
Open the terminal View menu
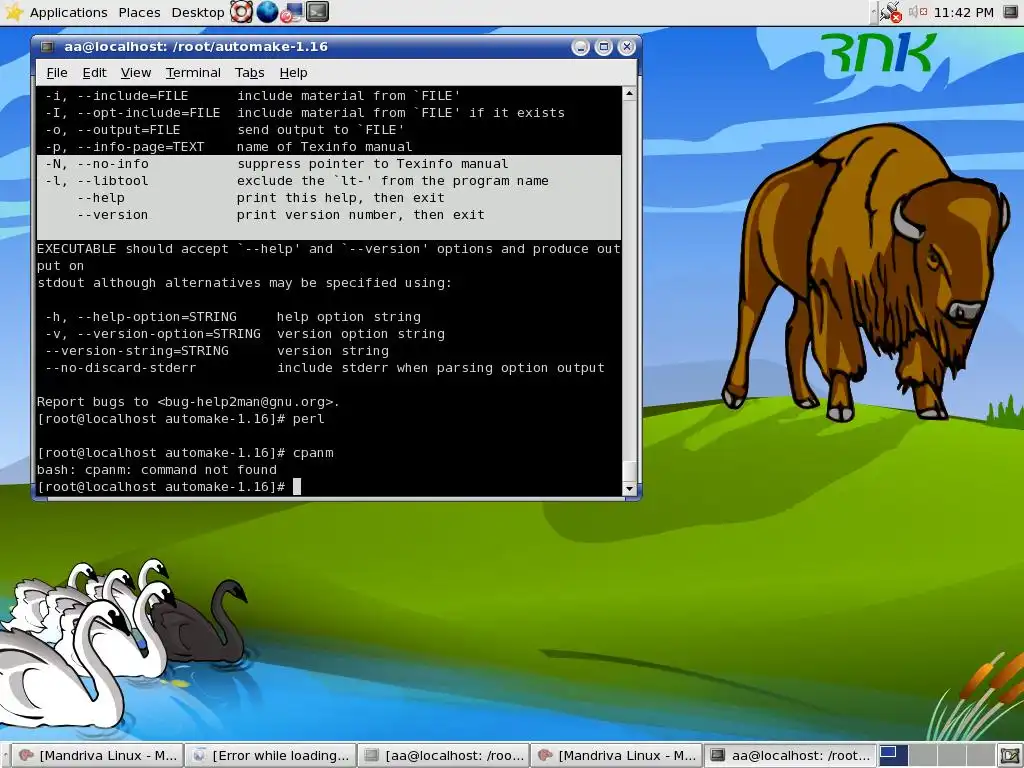click(136, 72)
